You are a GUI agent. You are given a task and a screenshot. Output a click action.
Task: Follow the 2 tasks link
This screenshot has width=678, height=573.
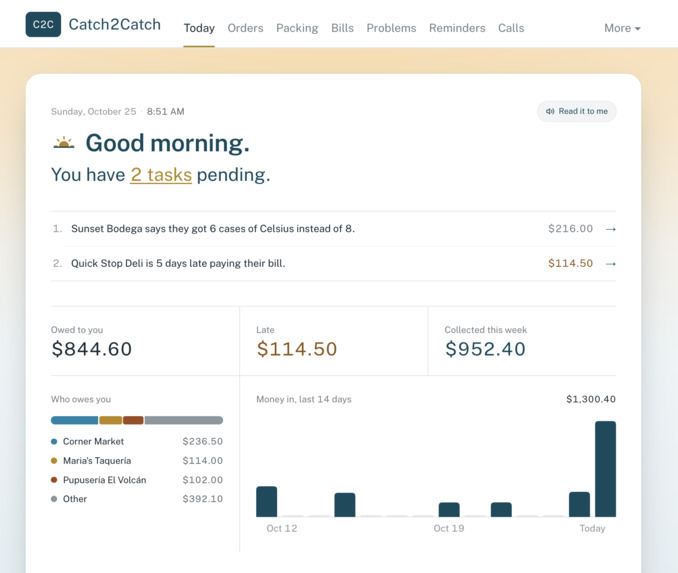161,175
